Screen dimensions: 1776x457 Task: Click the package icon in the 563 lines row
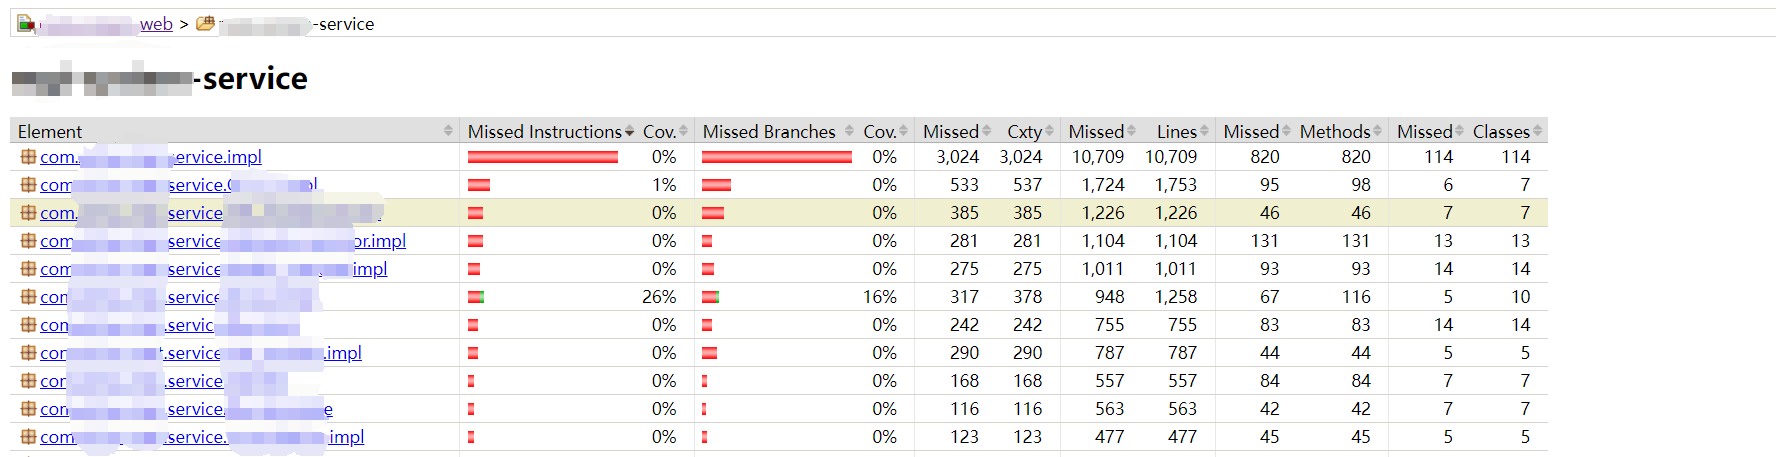point(28,409)
